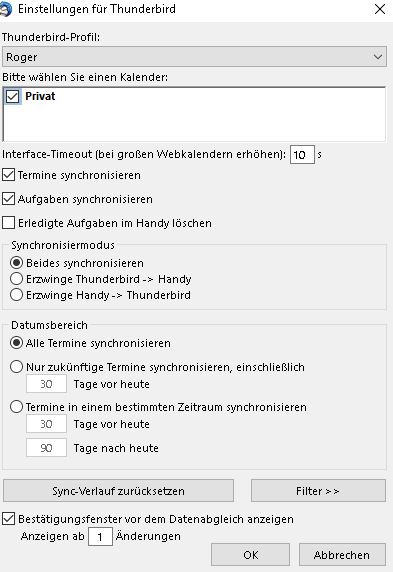Toggle Termine synchronisieren checkbox
The height and width of the screenshot is (572, 393).
click(8, 175)
